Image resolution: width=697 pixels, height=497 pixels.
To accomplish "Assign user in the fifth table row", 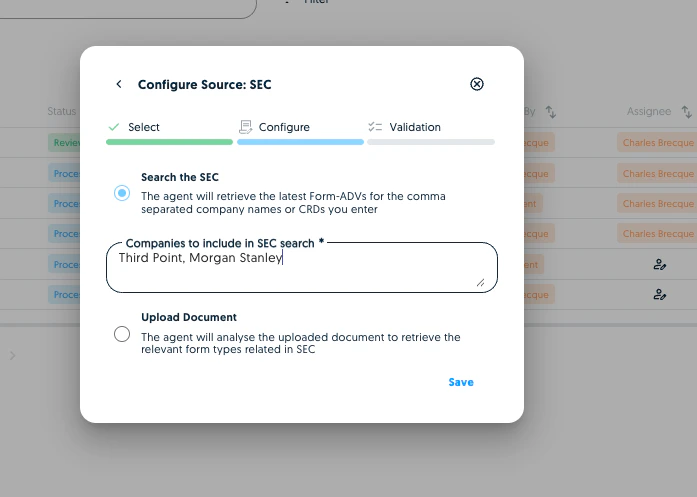I will tap(660, 265).
